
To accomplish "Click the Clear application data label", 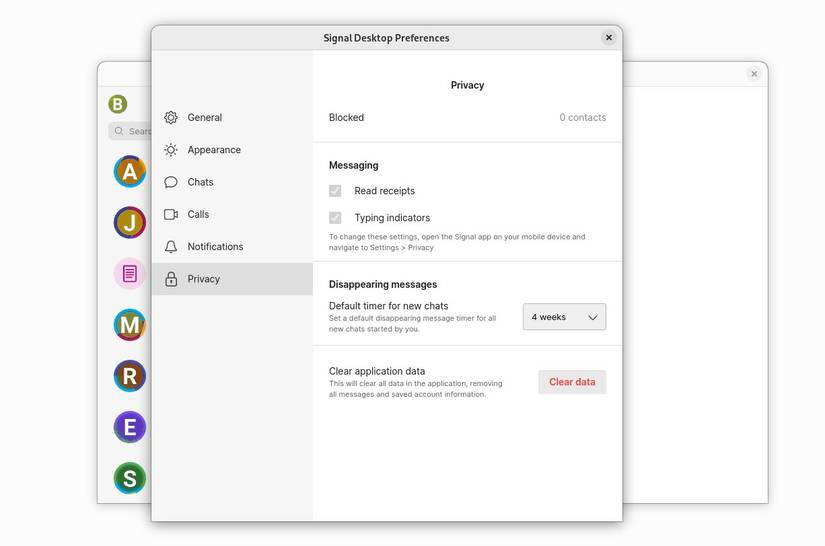I will tap(377, 371).
